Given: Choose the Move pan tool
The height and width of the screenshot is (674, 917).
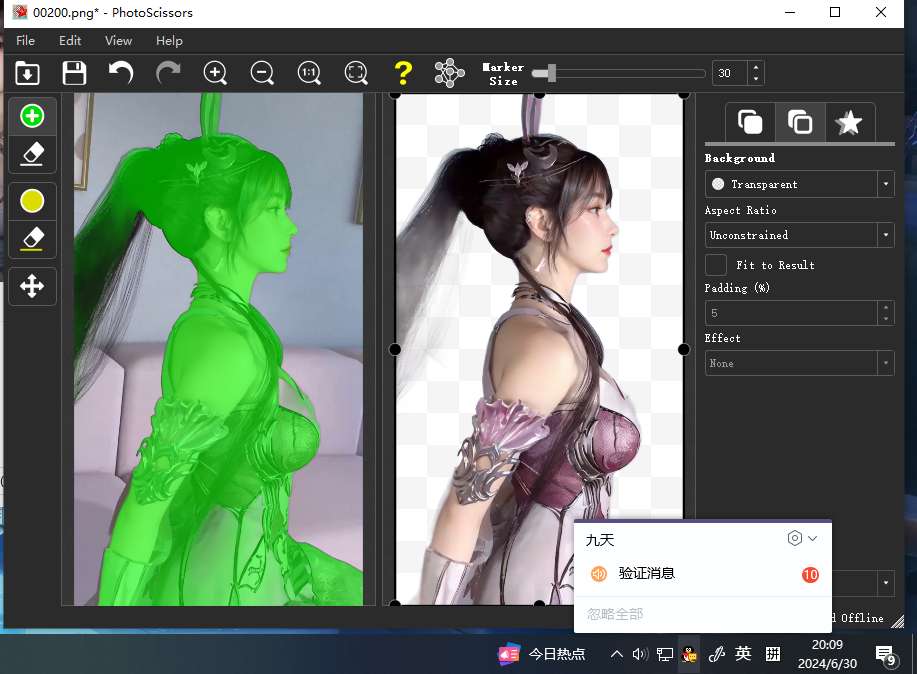Looking at the screenshot, I should 32,286.
